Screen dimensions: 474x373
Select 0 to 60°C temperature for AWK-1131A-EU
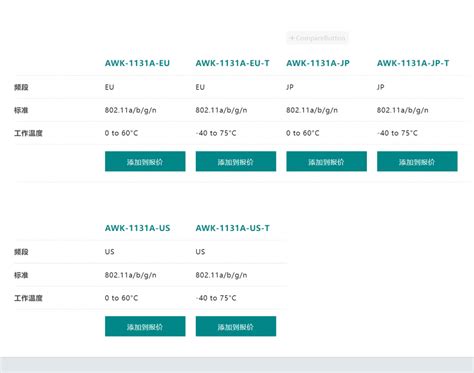pyautogui.click(x=121, y=133)
